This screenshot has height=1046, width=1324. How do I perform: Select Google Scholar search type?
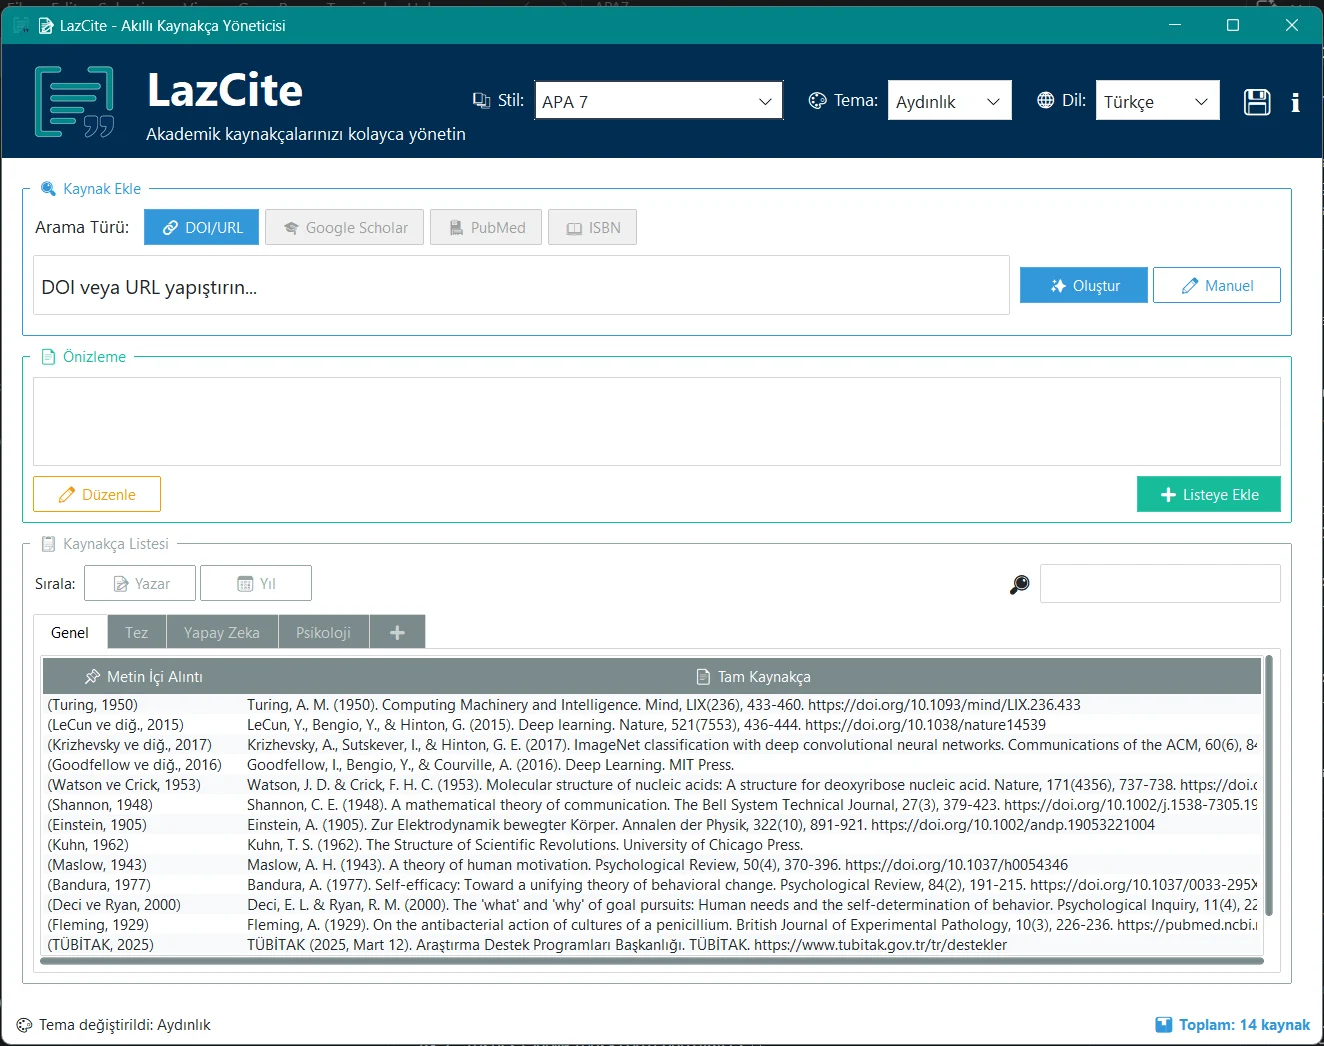(x=345, y=227)
